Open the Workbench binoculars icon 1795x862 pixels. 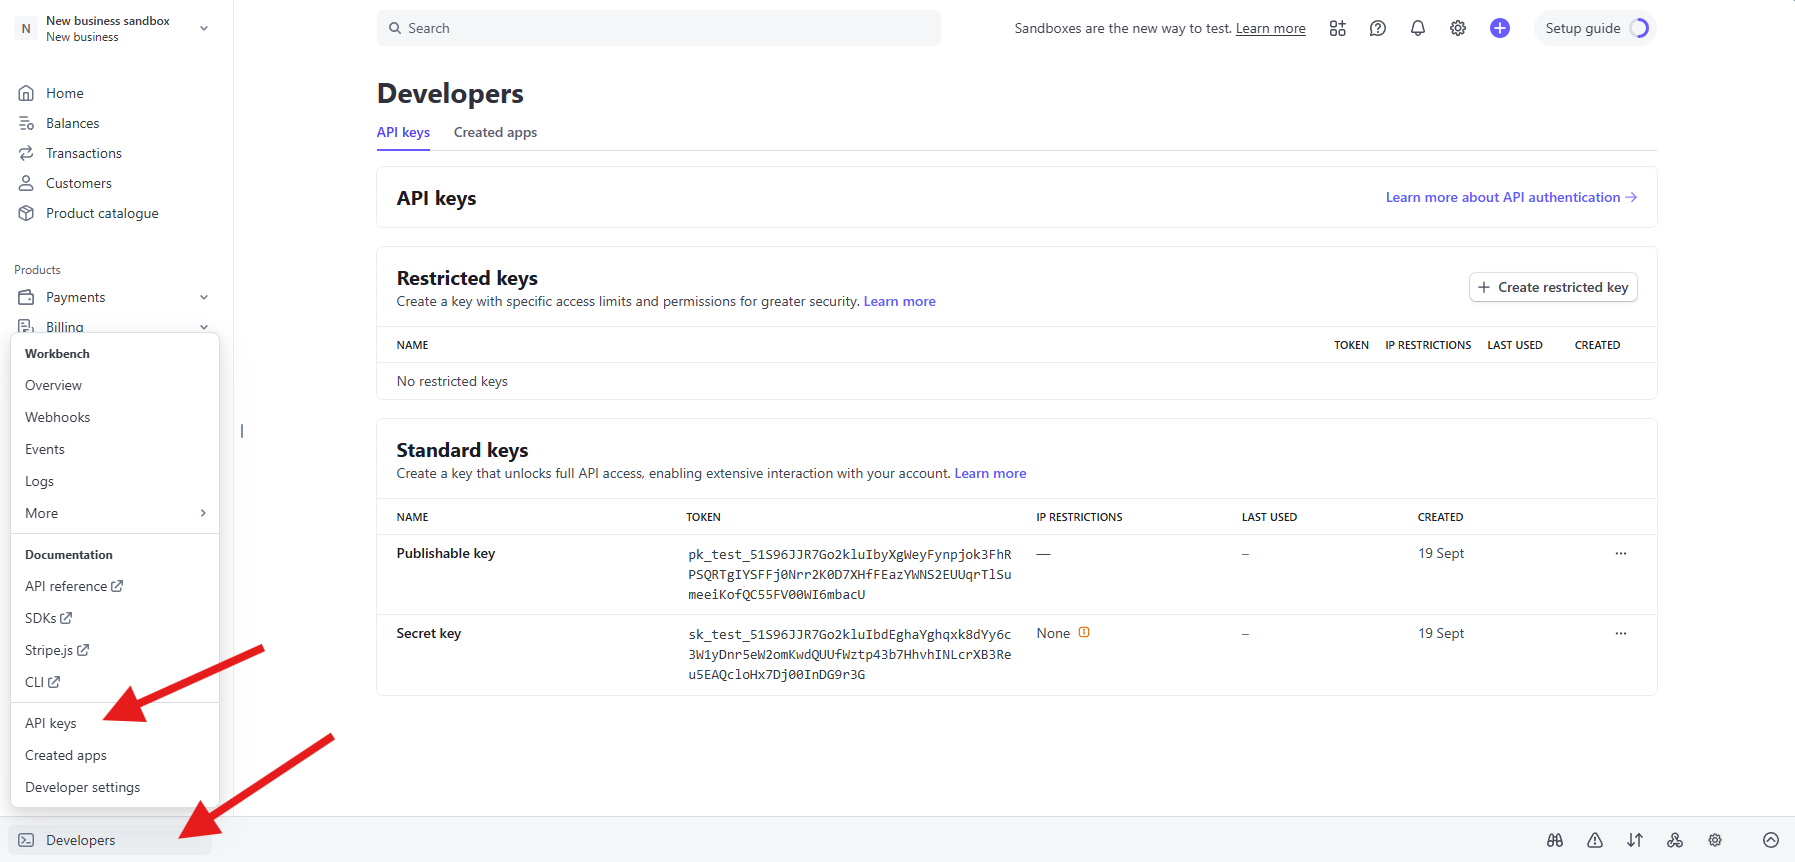click(1555, 840)
